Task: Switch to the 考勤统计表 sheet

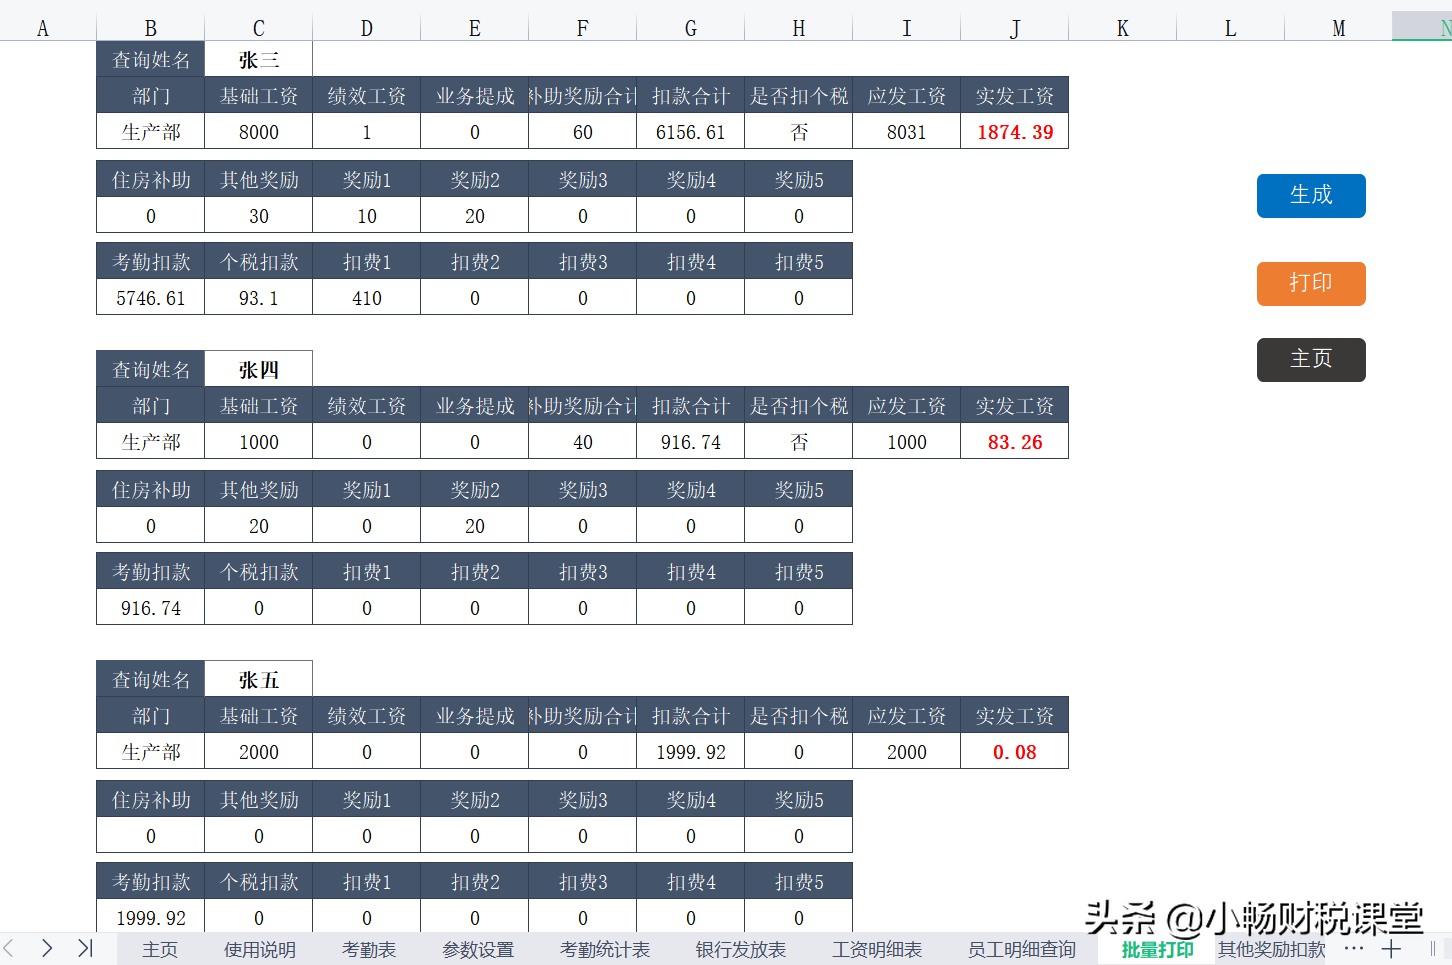Action: [604, 949]
